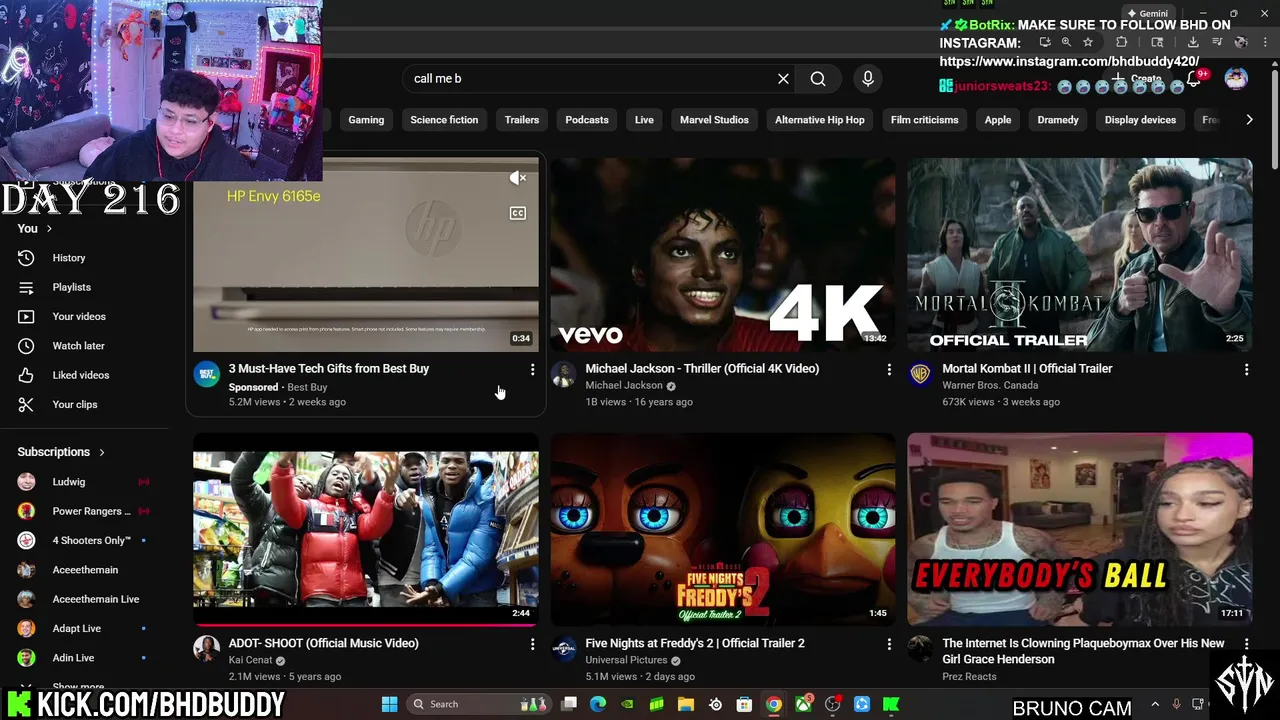1280x720 pixels.
Task: Open the Prez Reacts channel link
Action: coord(969,677)
